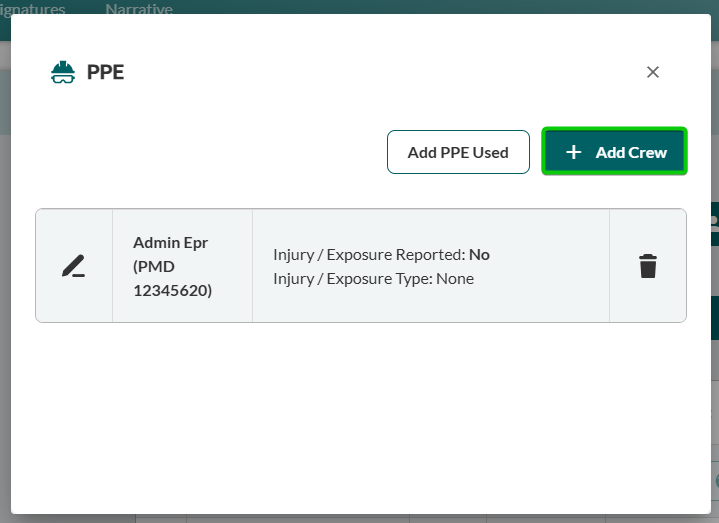
Task: Click the PPE helmet and goggles icon
Action: (x=63, y=72)
